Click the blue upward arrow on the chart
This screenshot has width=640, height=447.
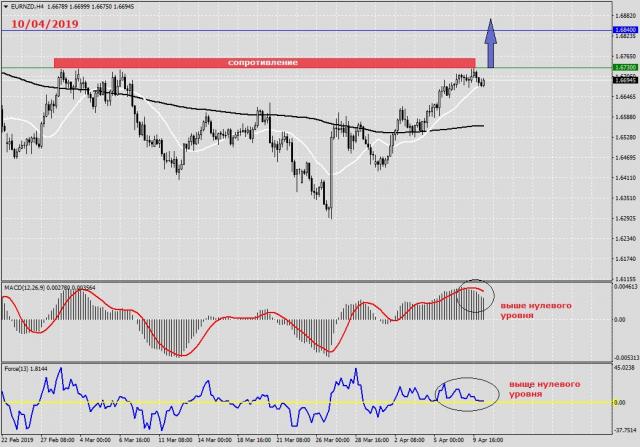[490, 47]
